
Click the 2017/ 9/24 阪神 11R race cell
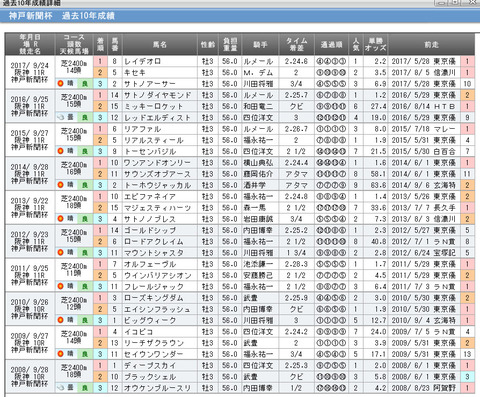[30, 72]
